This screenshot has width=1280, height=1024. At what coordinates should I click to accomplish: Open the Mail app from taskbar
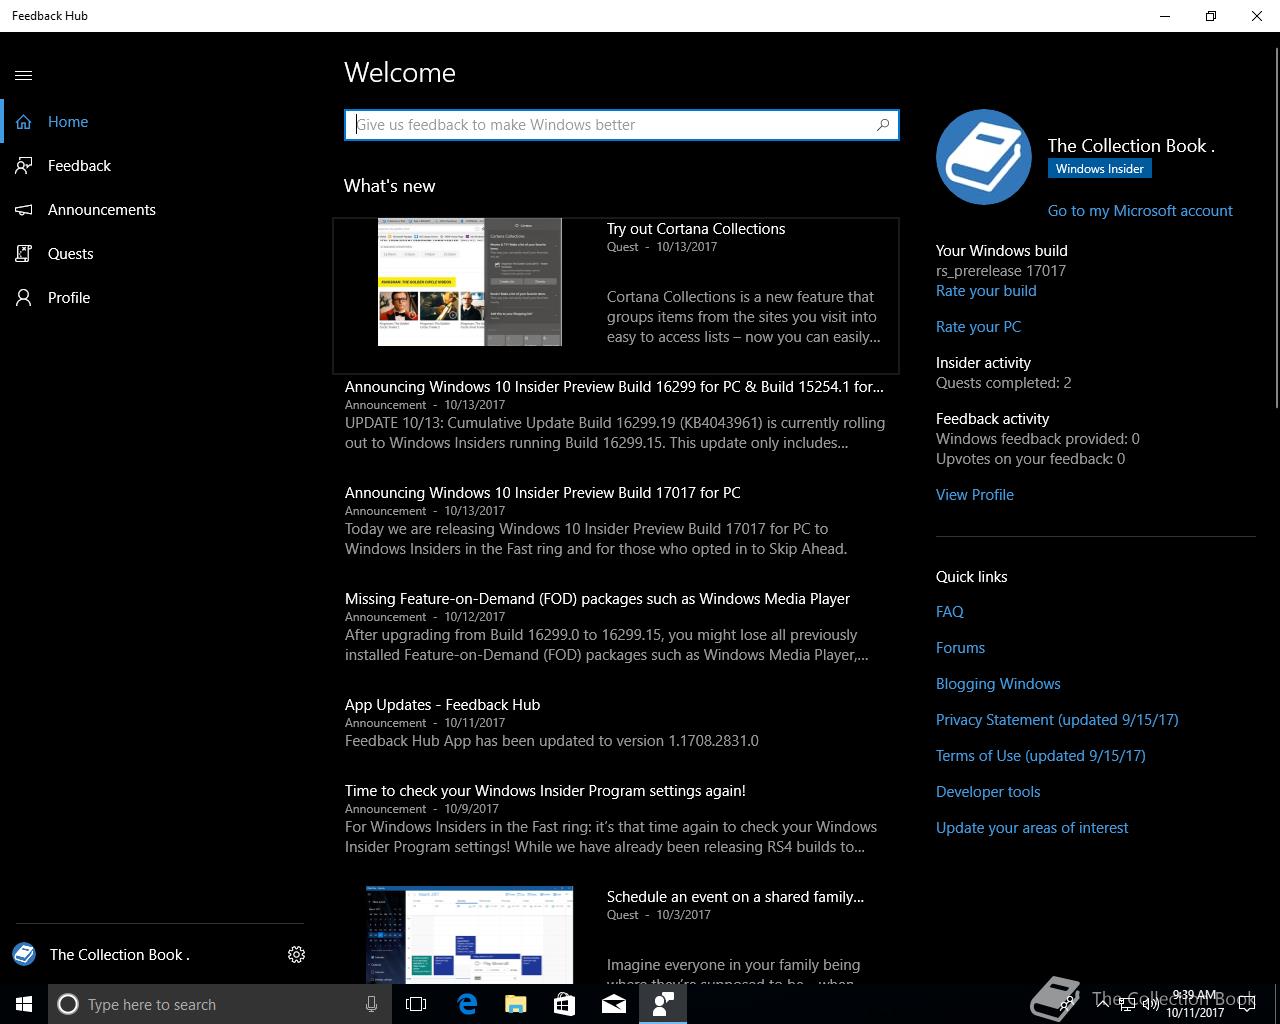614,1004
